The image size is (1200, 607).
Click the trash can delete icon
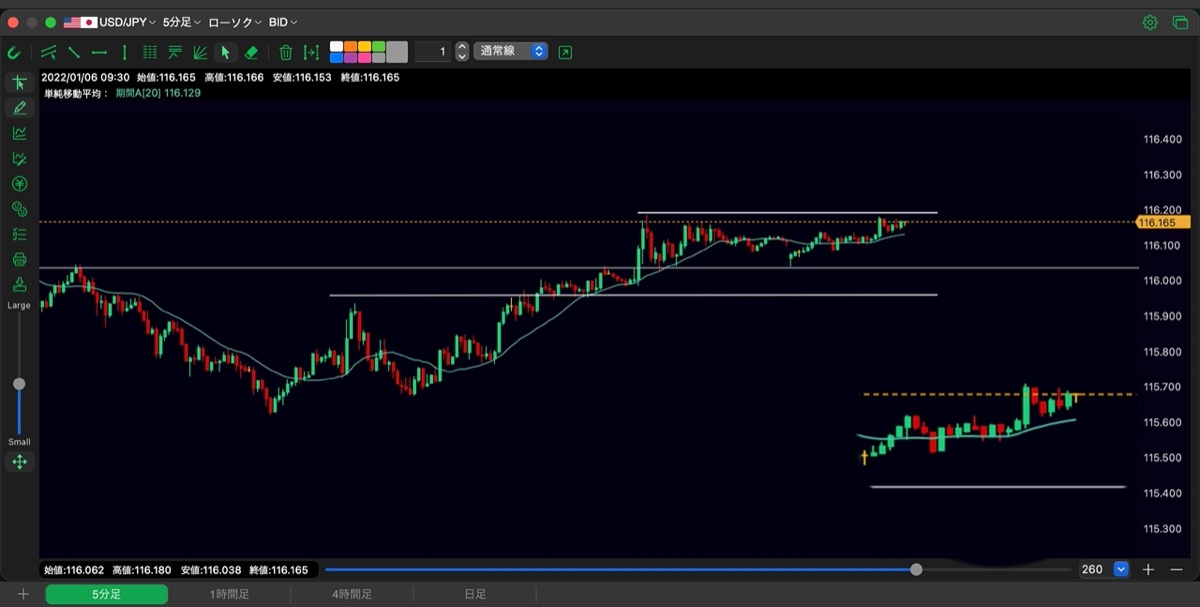(286, 52)
